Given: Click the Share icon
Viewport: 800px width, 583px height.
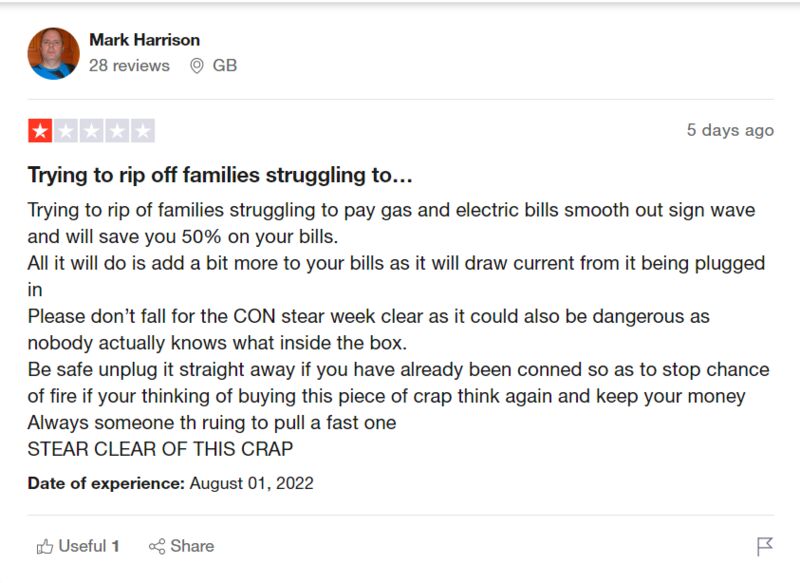Looking at the screenshot, I should point(155,547).
